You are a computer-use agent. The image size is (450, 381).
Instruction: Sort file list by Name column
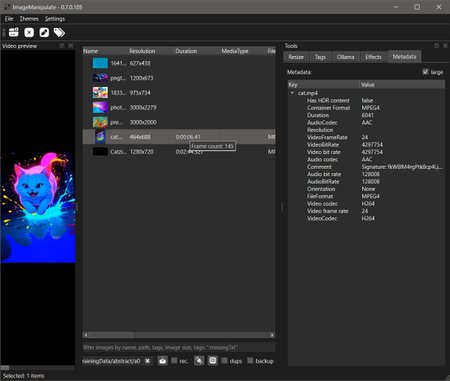105,51
